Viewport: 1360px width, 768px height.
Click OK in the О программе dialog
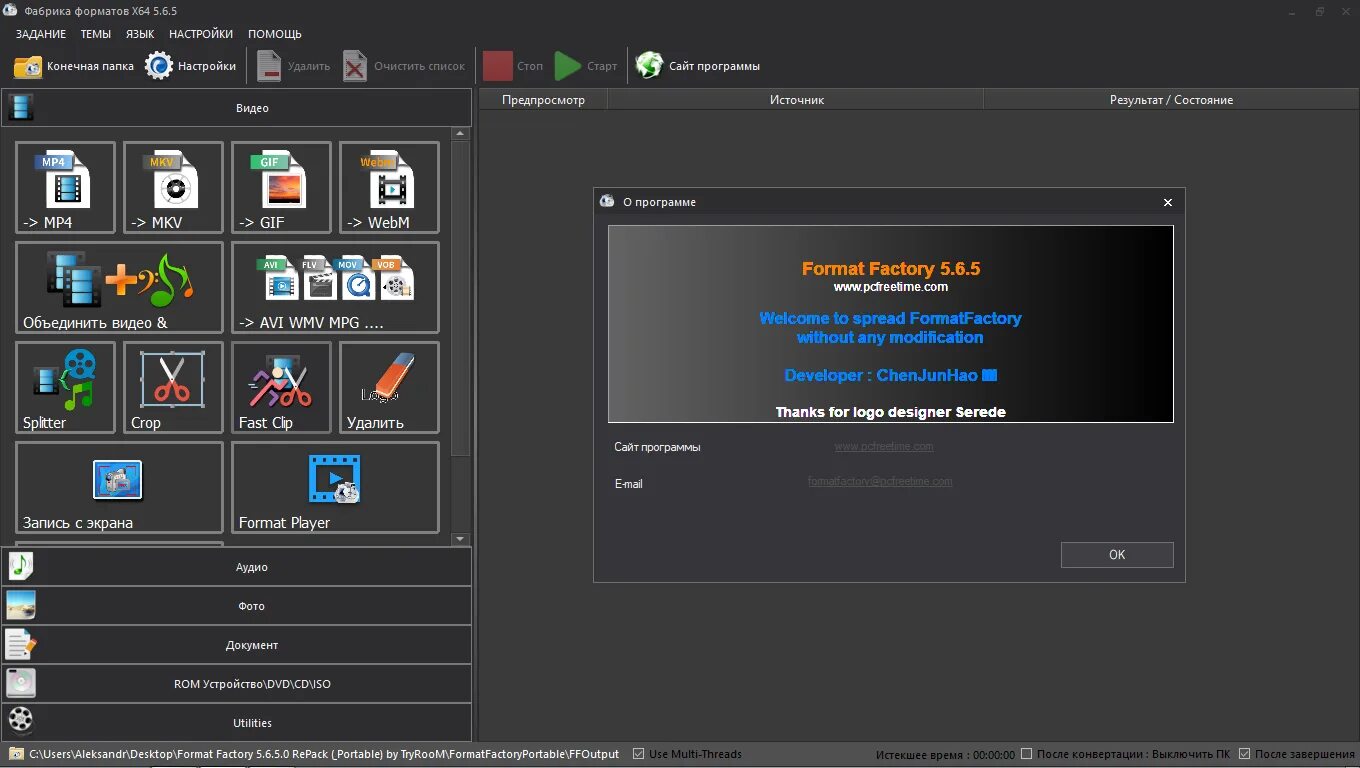pyautogui.click(x=1117, y=555)
